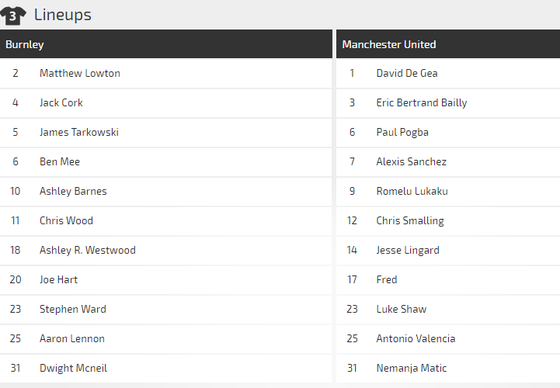Select the Lineups section heading
The image size is (560, 388).
62,15
